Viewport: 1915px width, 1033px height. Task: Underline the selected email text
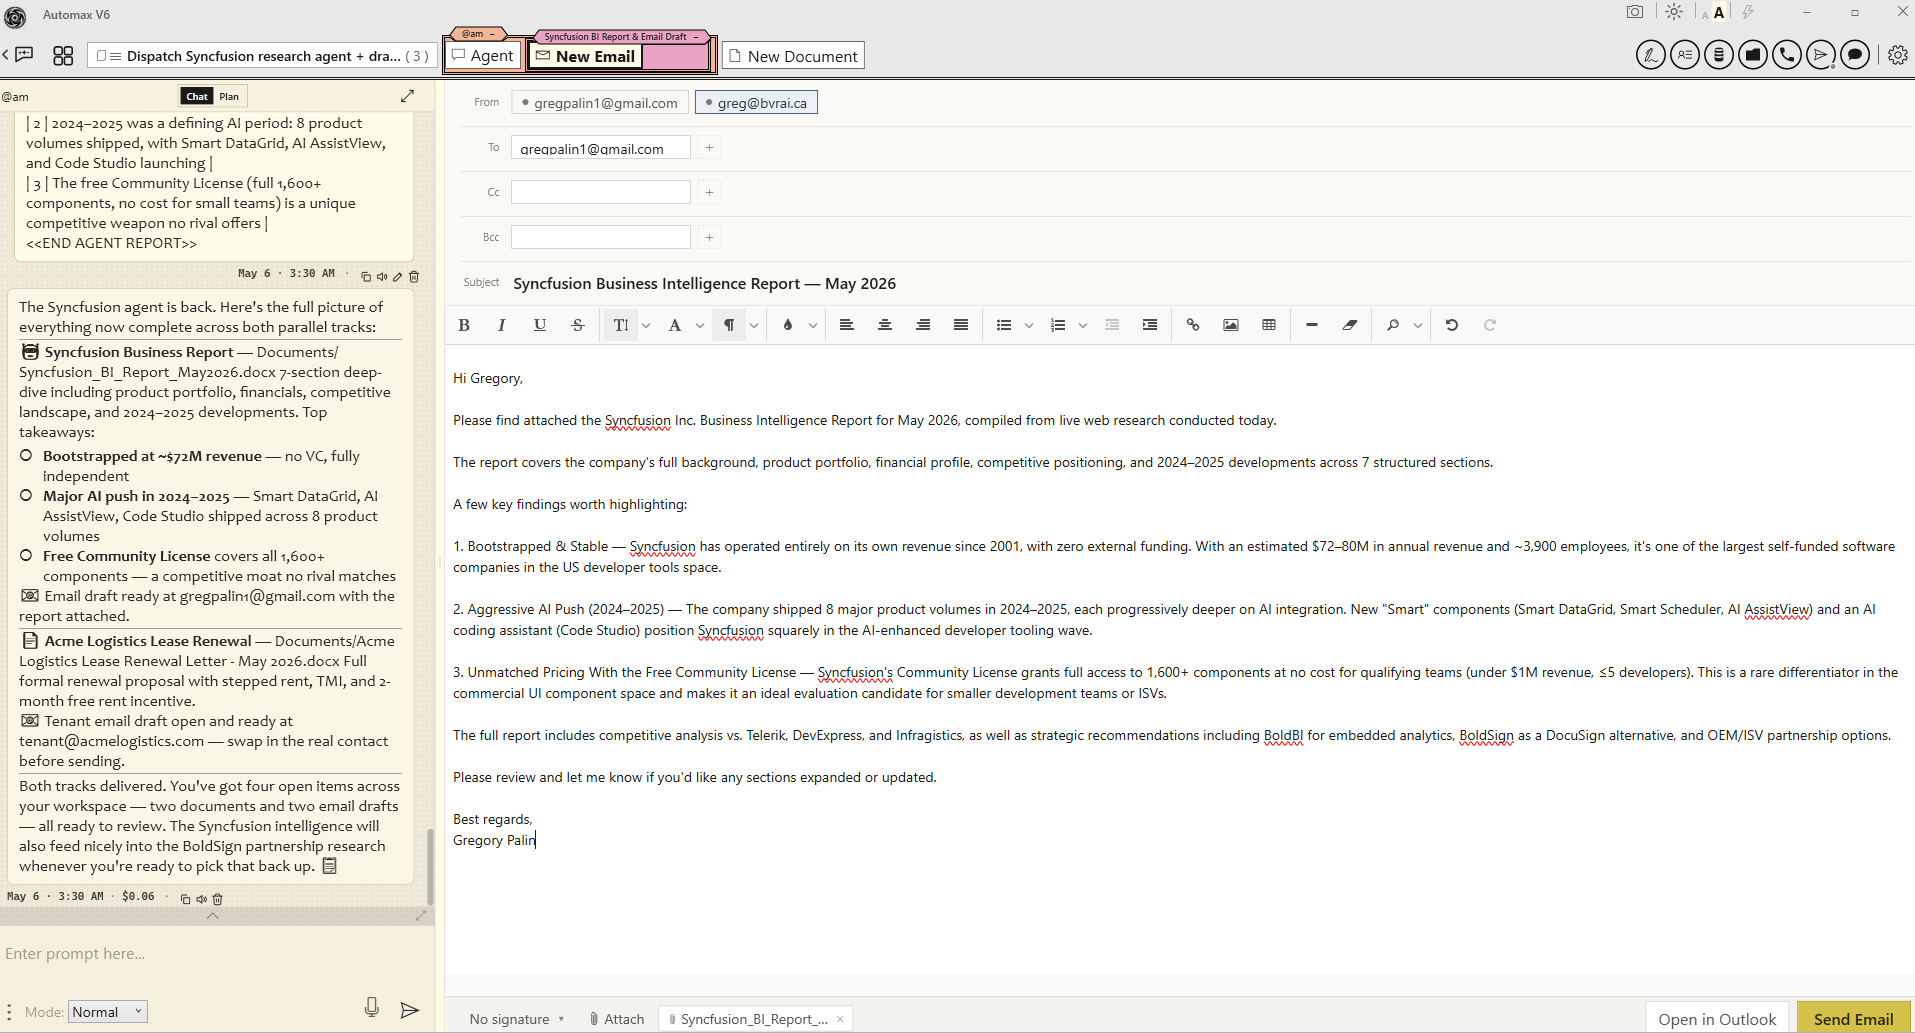coord(540,325)
